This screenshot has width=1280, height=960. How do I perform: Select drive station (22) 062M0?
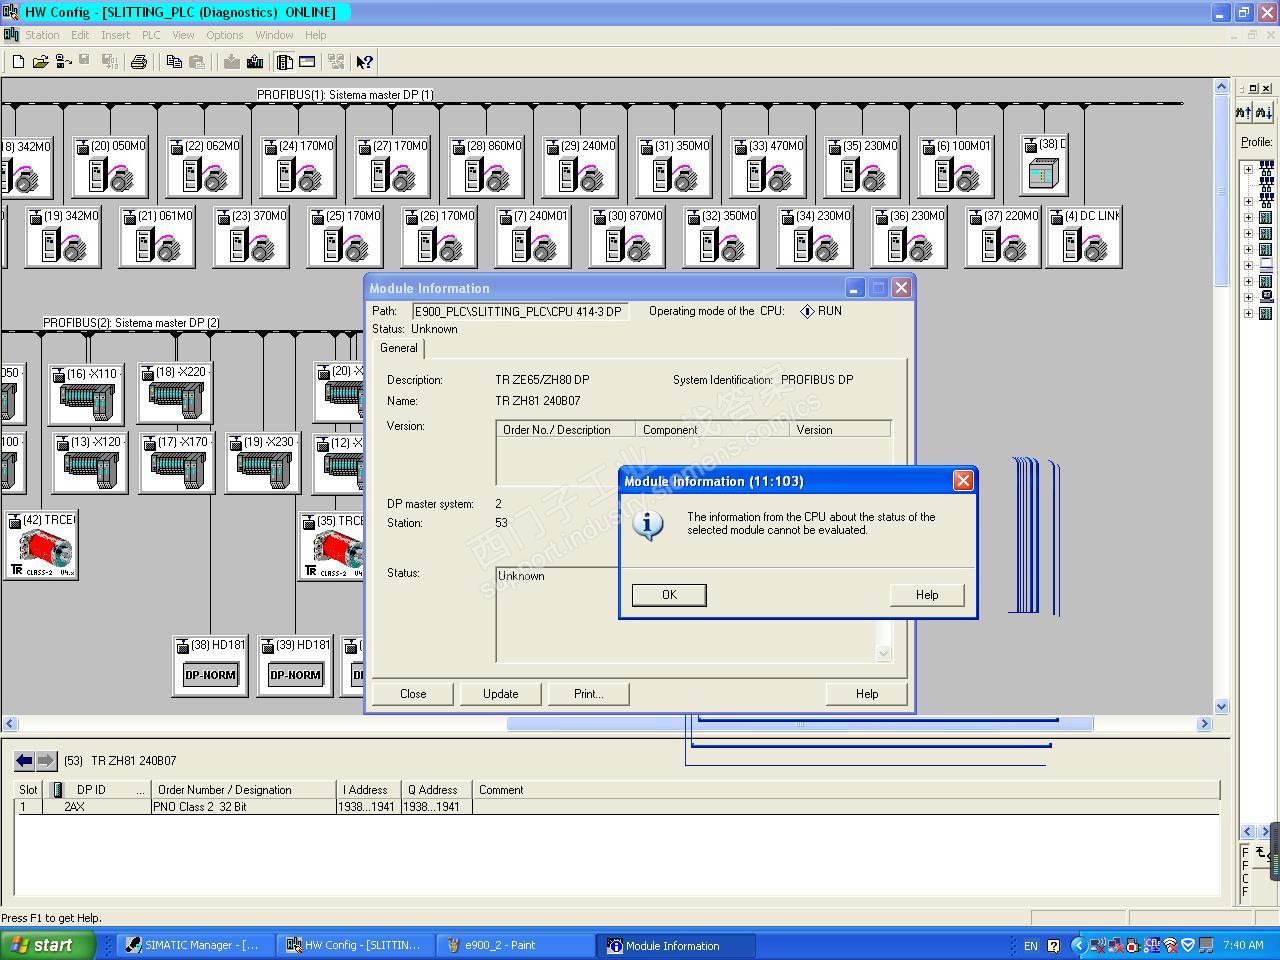pos(204,166)
